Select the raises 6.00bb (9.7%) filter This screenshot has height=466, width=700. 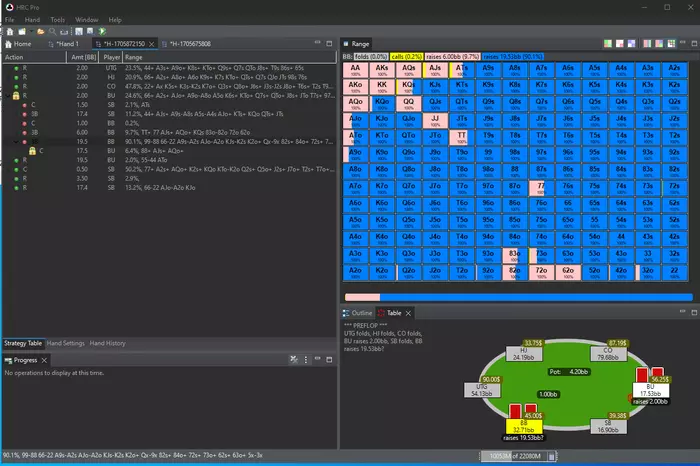[452, 57]
